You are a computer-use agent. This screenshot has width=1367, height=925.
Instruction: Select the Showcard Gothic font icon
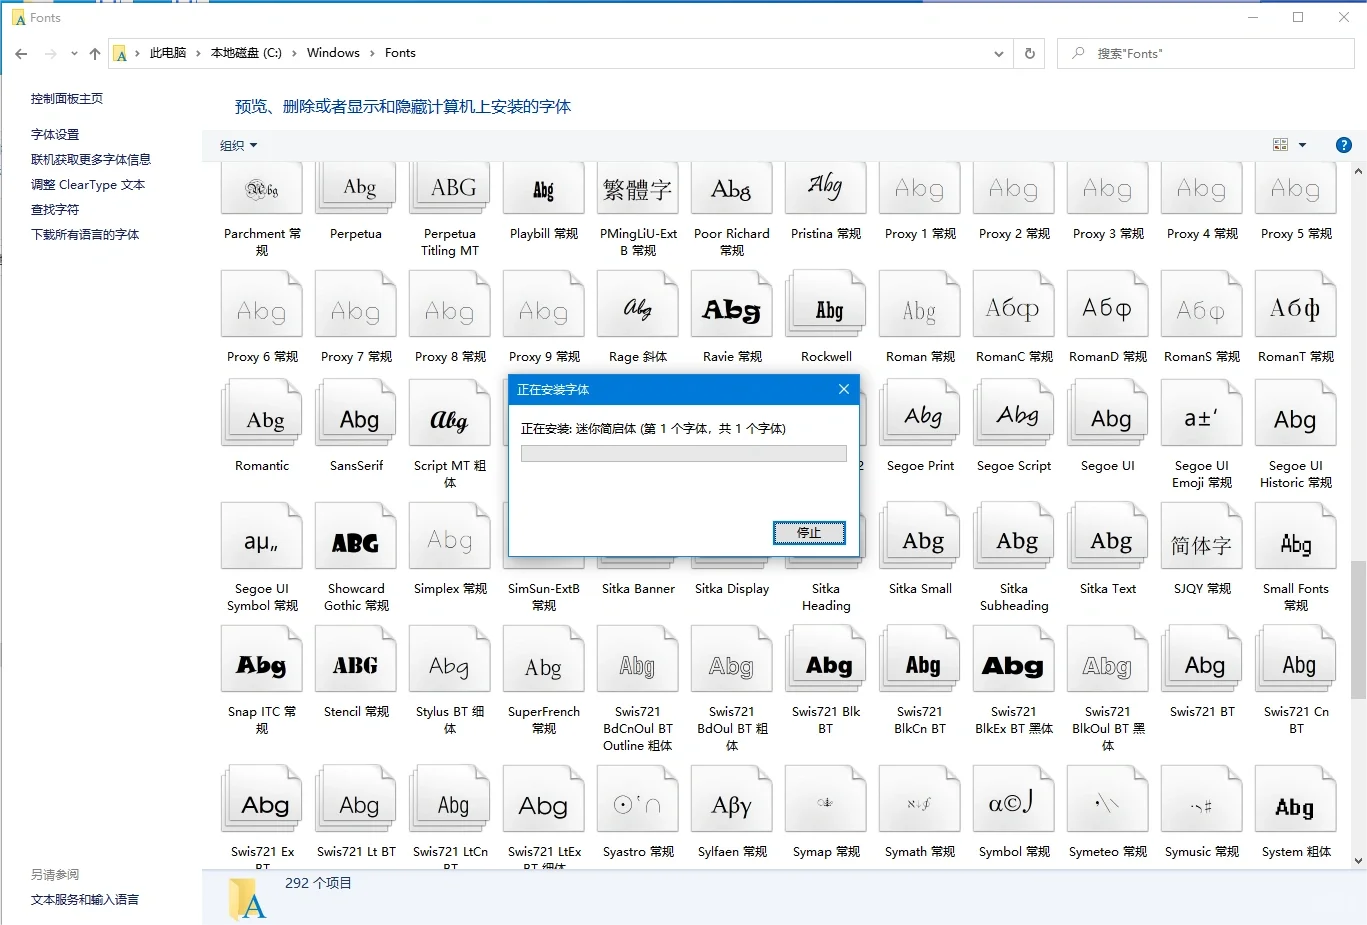(x=355, y=542)
